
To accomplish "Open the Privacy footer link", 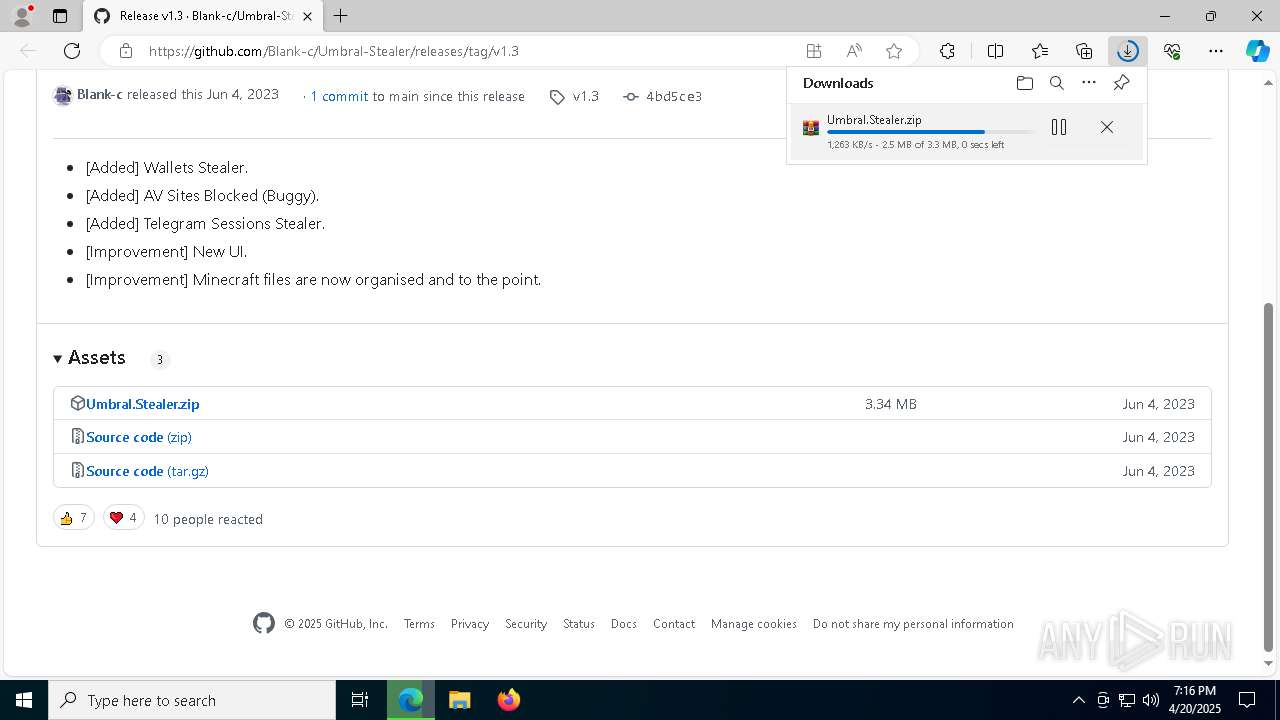I will [469, 623].
